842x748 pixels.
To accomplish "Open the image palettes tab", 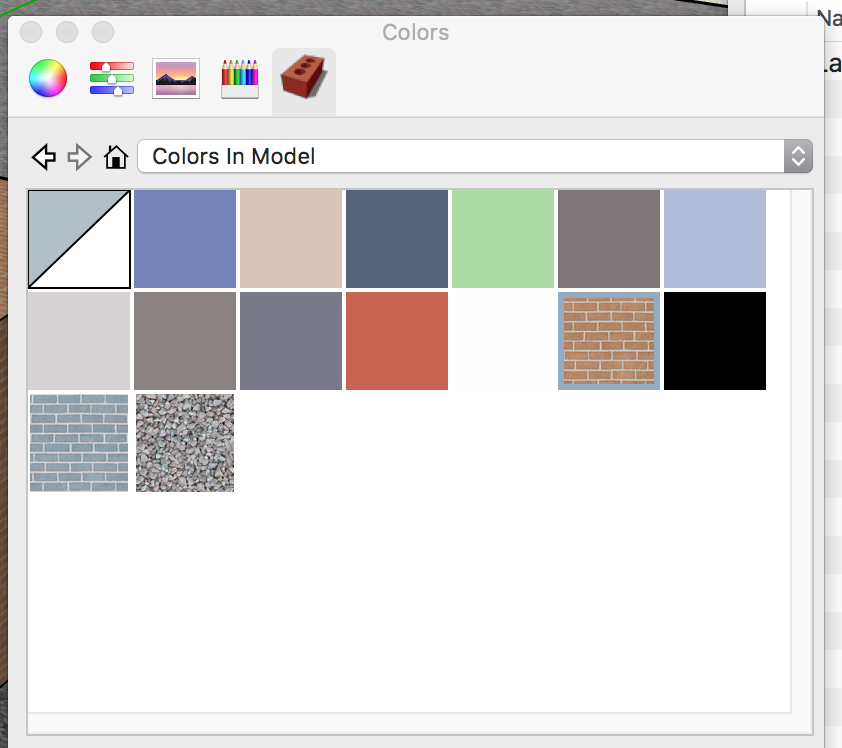I will pyautogui.click(x=176, y=78).
